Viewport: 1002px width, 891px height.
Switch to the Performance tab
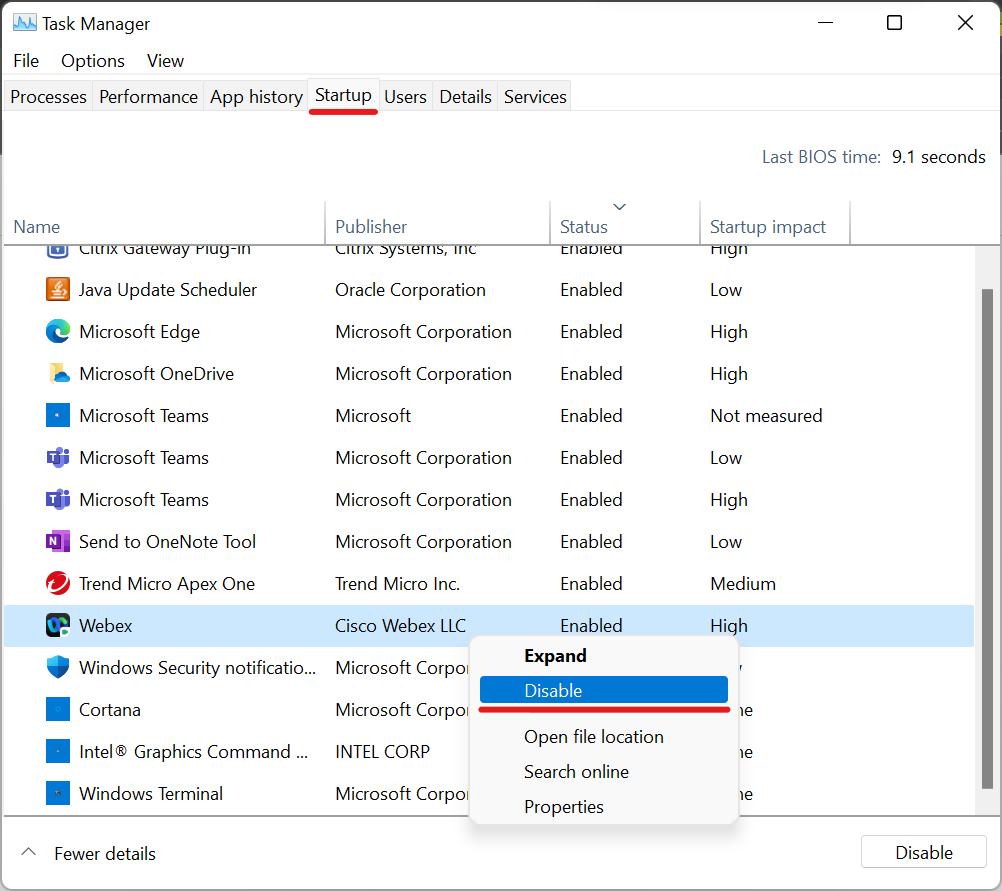coord(148,97)
